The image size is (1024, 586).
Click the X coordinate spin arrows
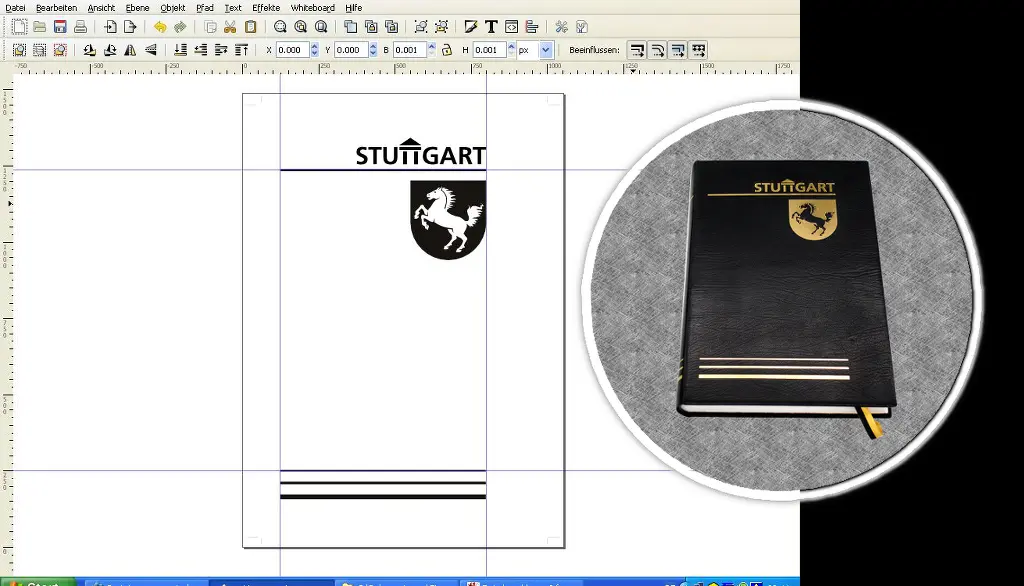tap(314, 50)
